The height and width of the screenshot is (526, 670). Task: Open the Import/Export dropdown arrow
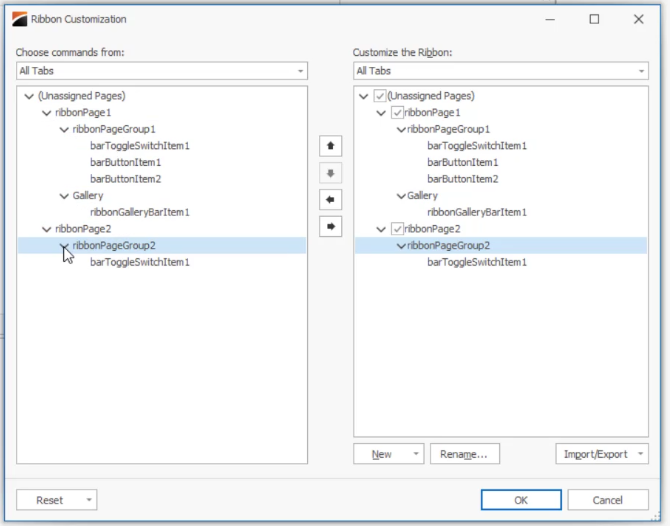(641, 454)
